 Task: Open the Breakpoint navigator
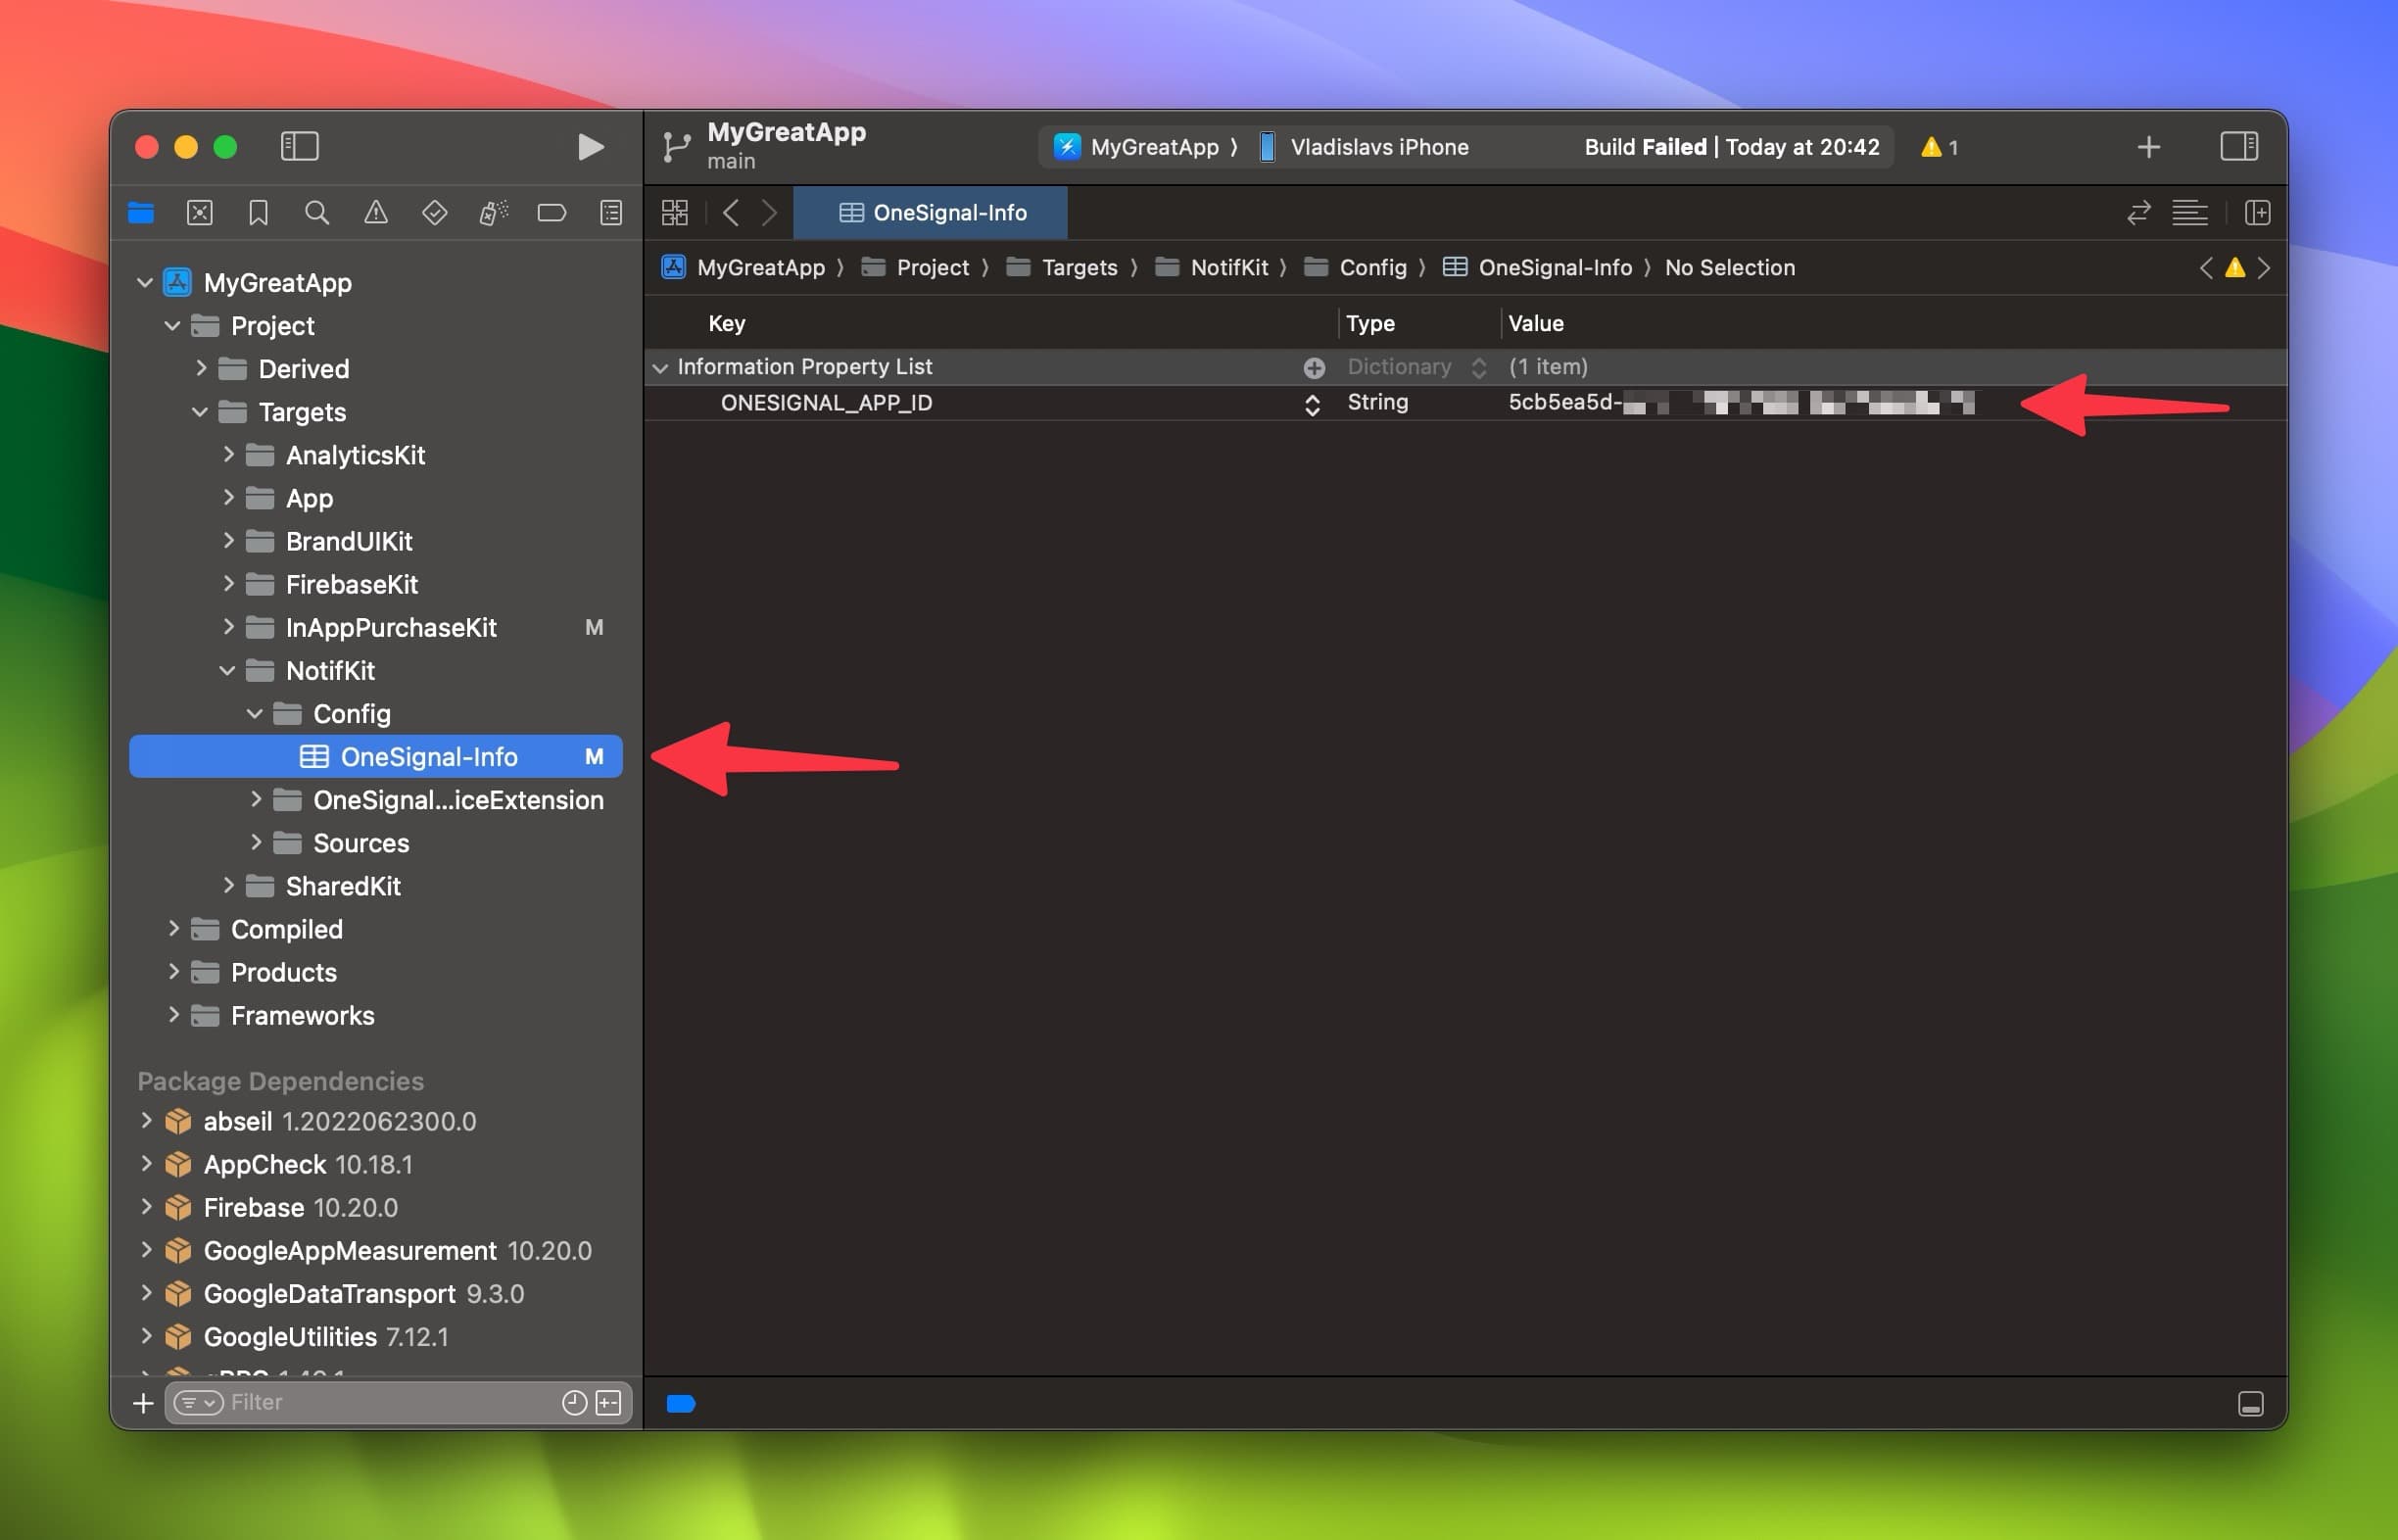pos(552,212)
